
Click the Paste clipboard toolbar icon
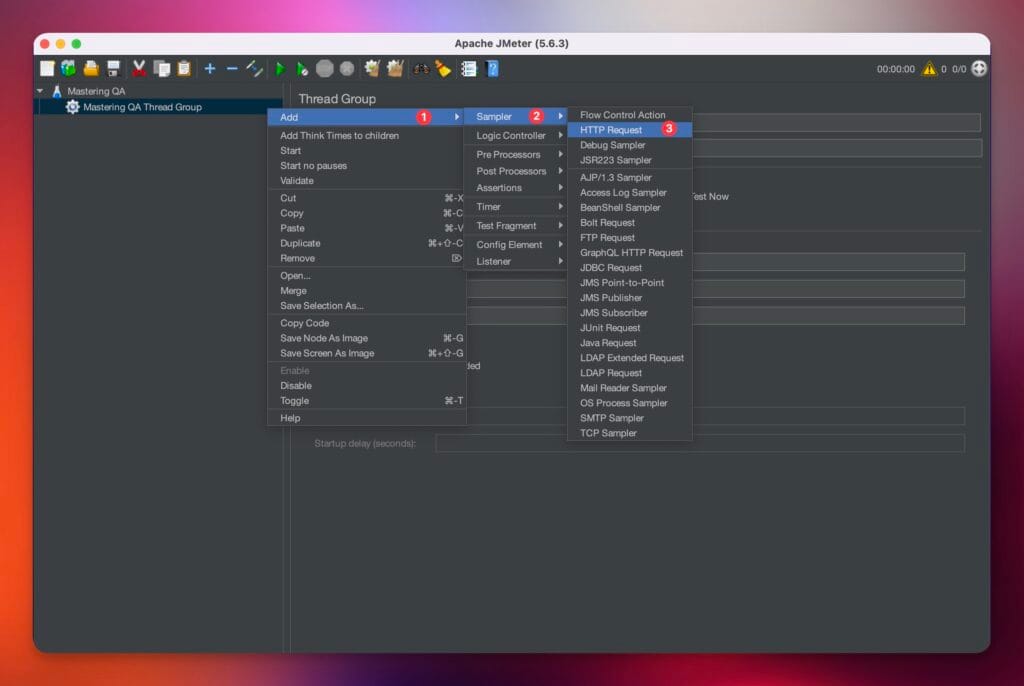(x=184, y=69)
